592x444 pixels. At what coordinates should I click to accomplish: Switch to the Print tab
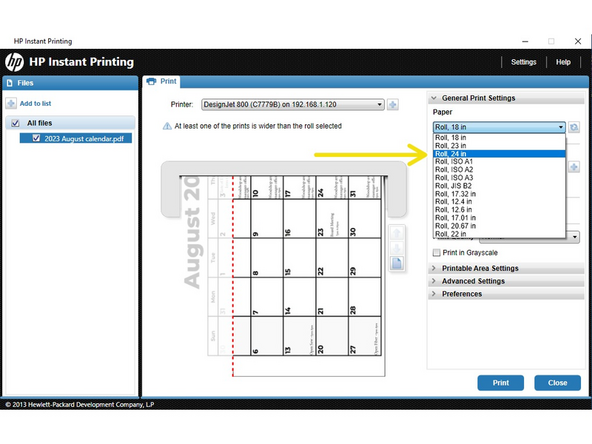coord(162,82)
